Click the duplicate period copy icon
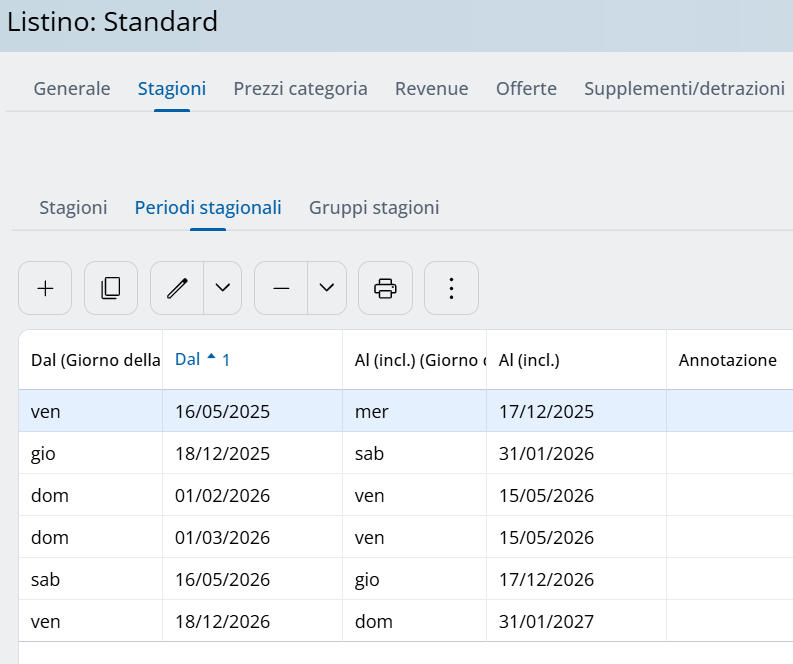The width and height of the screenshot is (793, 664). [111, 288]
